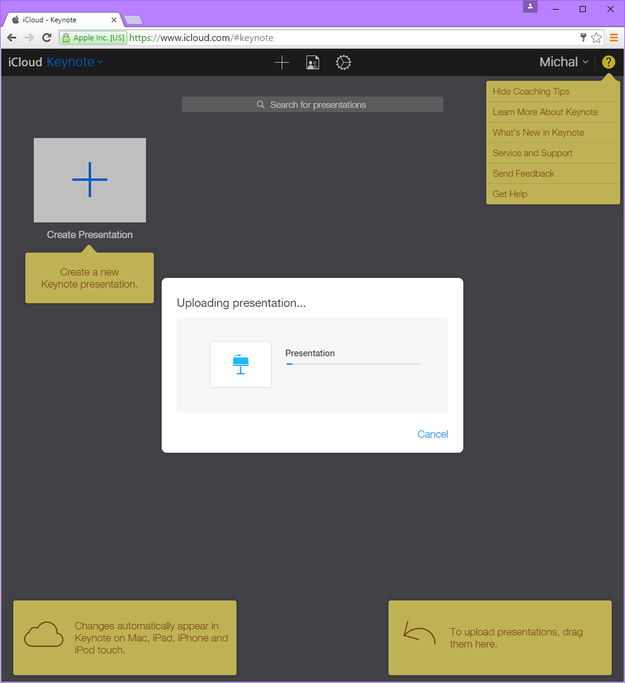Close the iCloud - Keynote tab

point(114,20)
